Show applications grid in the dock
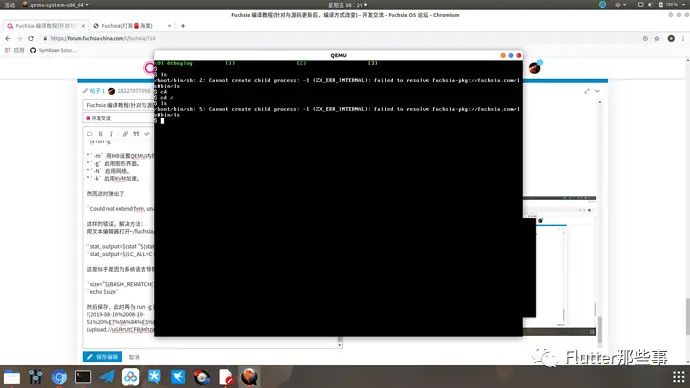The width and height of the screenshot is (690, 388). [x=679, y=377]
